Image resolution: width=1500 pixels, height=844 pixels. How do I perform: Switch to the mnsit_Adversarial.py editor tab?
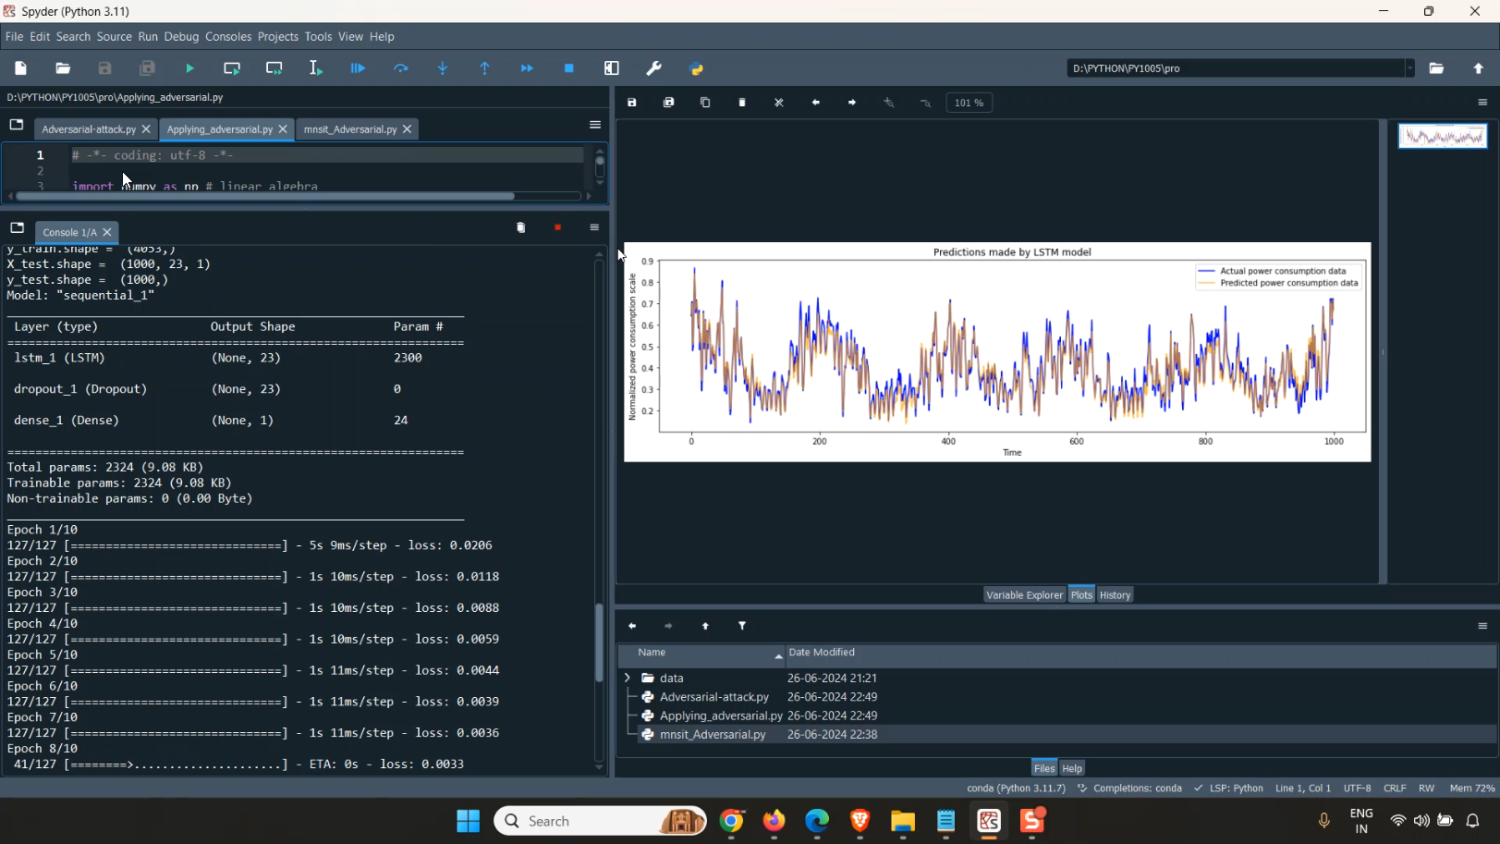point(350,129)
